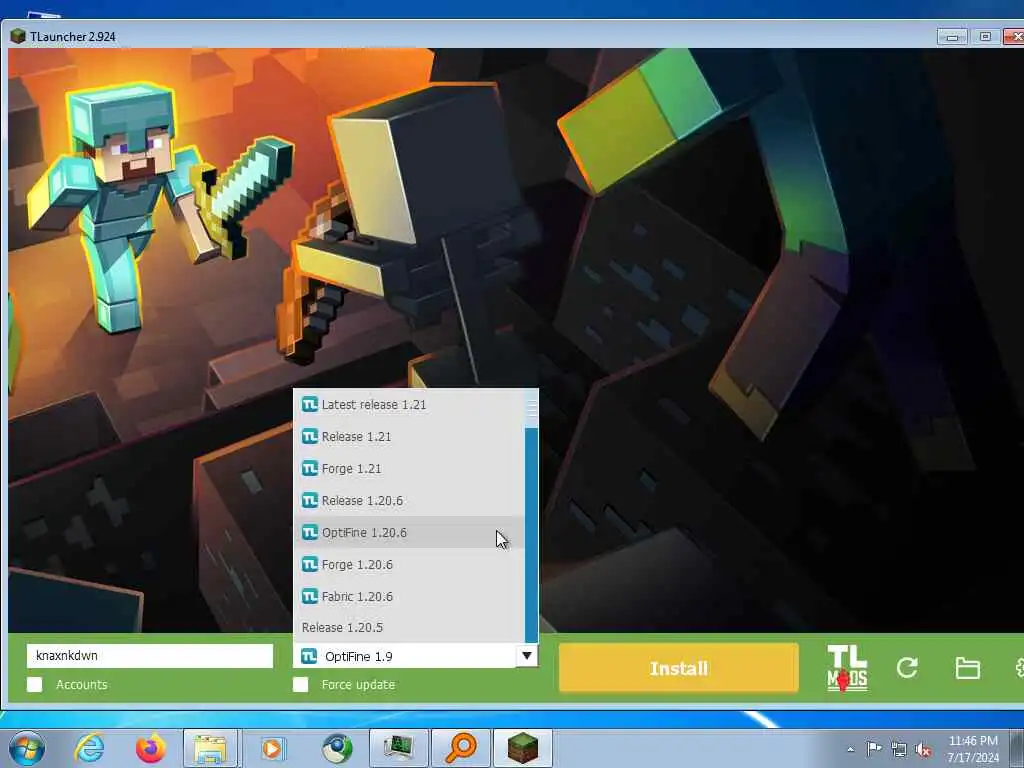The width and height of the screenshot is (1024, 768).
Task: Choose Release 1.20.6 version
Action: 409,501
